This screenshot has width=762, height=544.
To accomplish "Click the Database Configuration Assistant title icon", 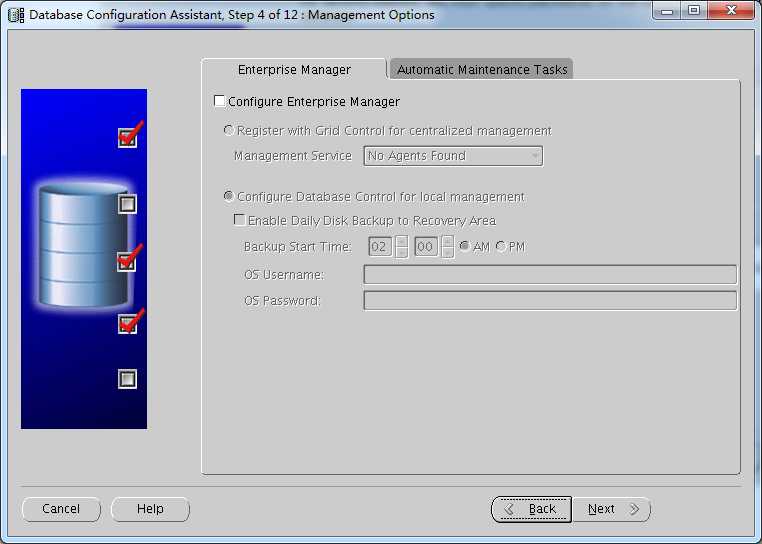I will point(16,15).
